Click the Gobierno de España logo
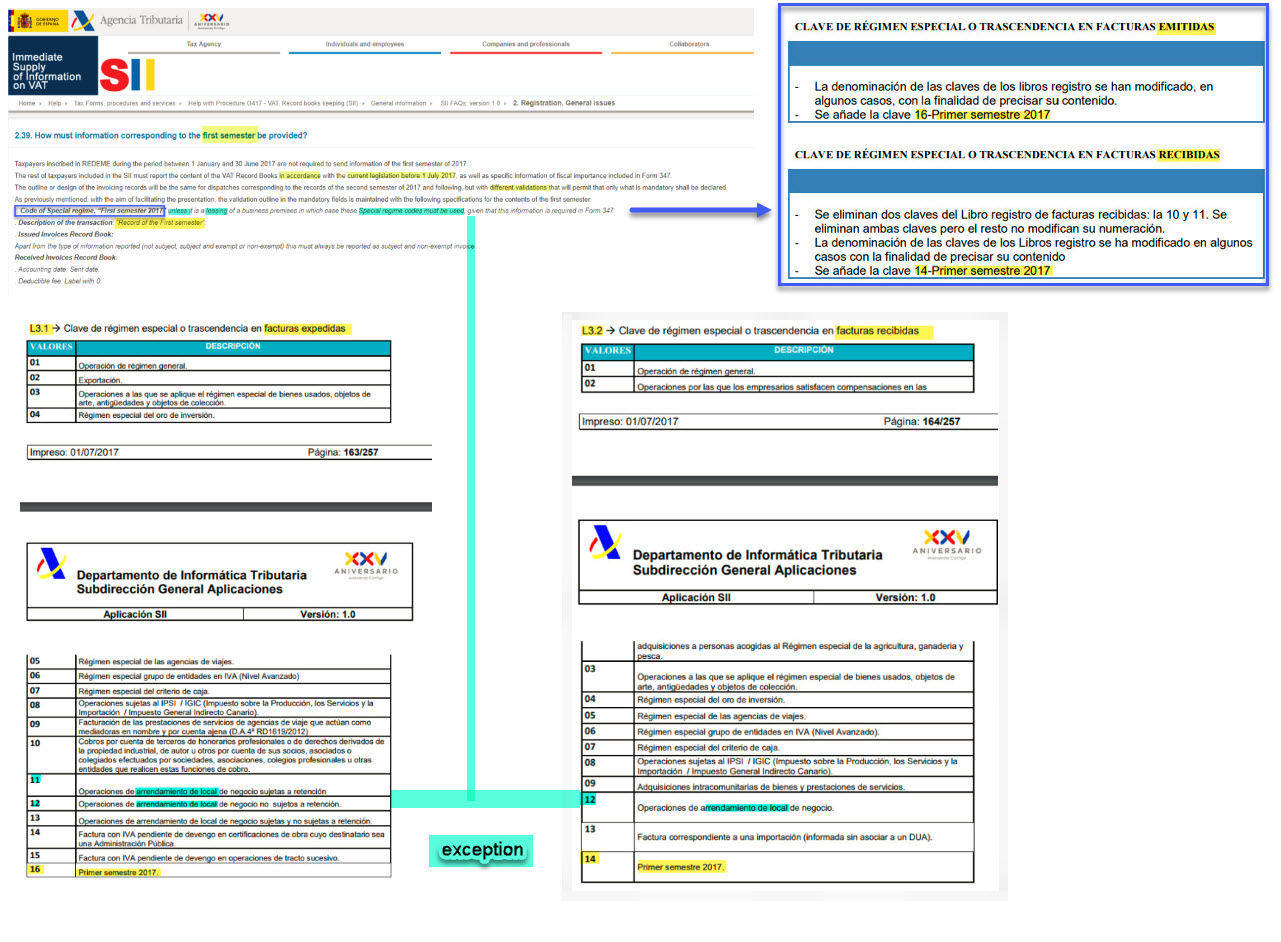1281x942 pixels. click(x=37, y=21)
